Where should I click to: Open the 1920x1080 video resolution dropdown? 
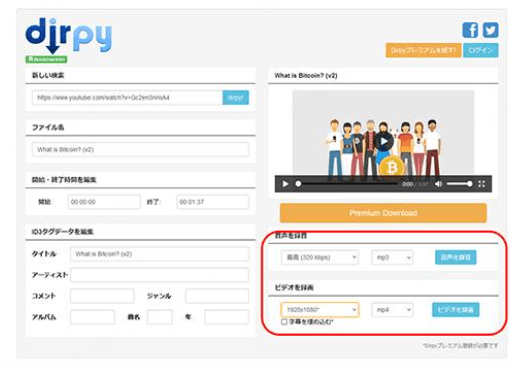(320, 310)
